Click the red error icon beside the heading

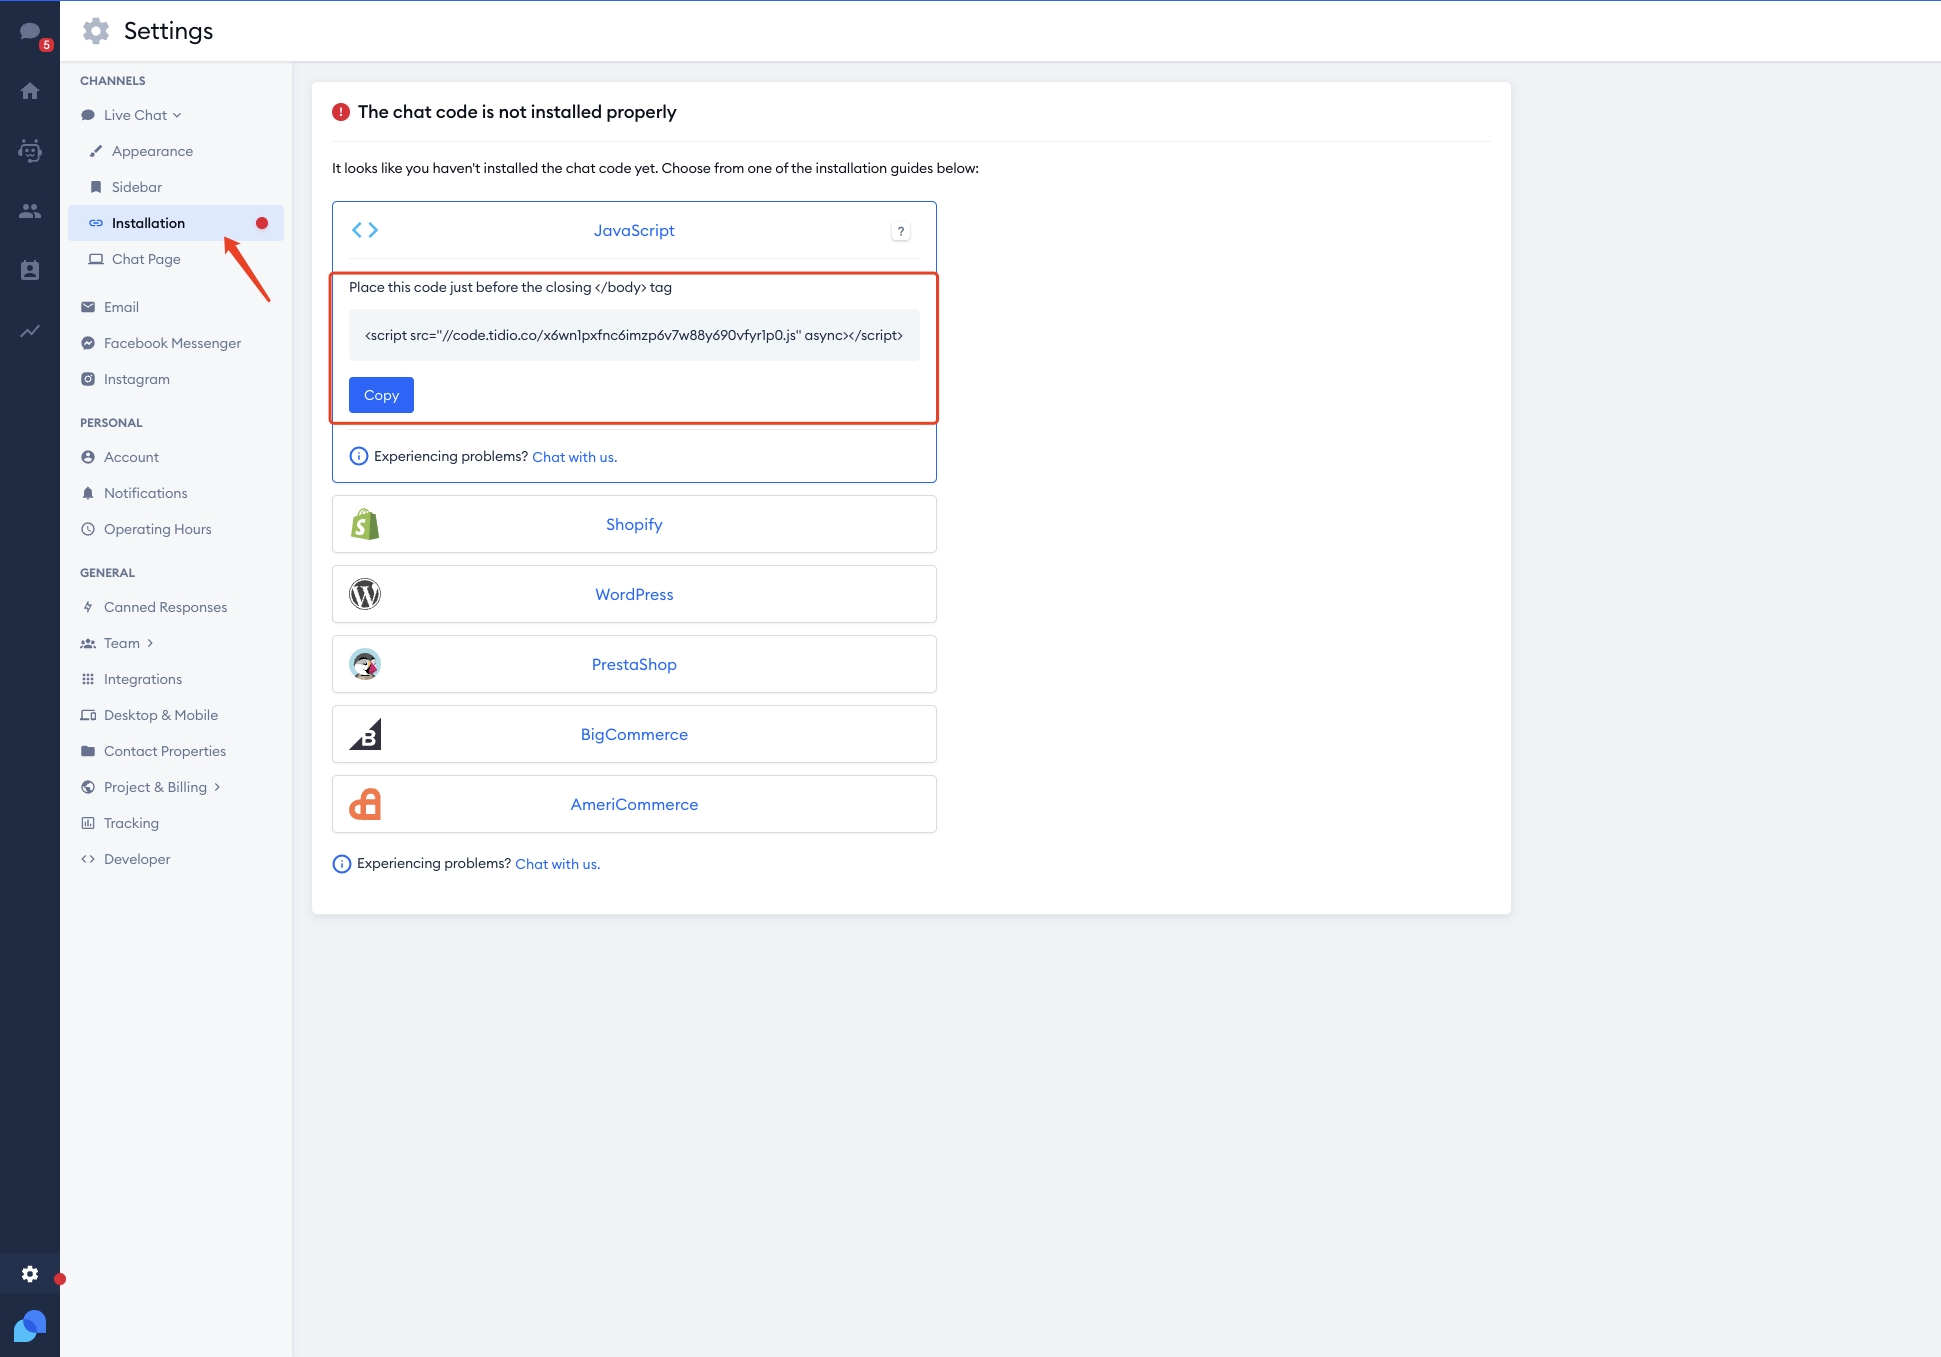[341, 112]
